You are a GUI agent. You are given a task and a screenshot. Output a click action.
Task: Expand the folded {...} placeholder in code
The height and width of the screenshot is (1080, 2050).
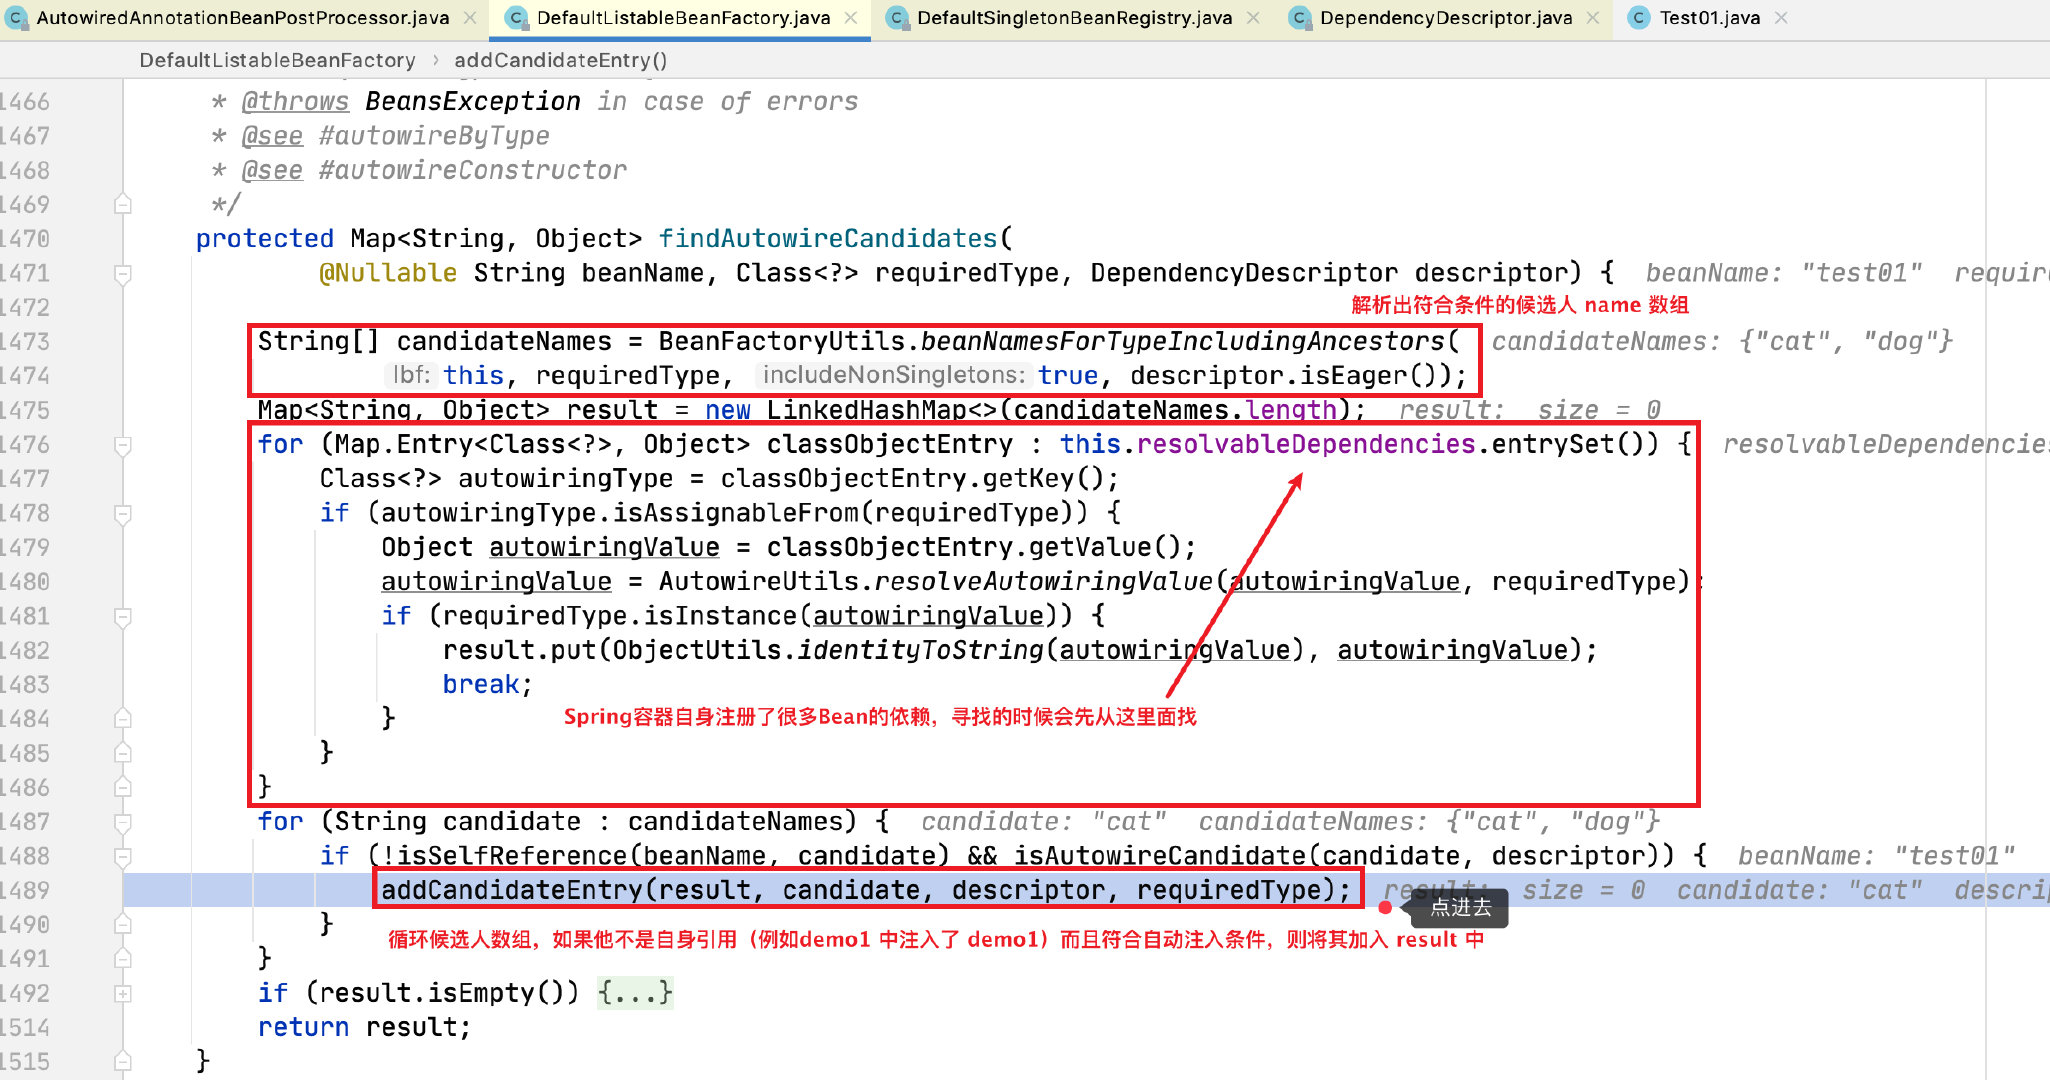pos(635,993)
